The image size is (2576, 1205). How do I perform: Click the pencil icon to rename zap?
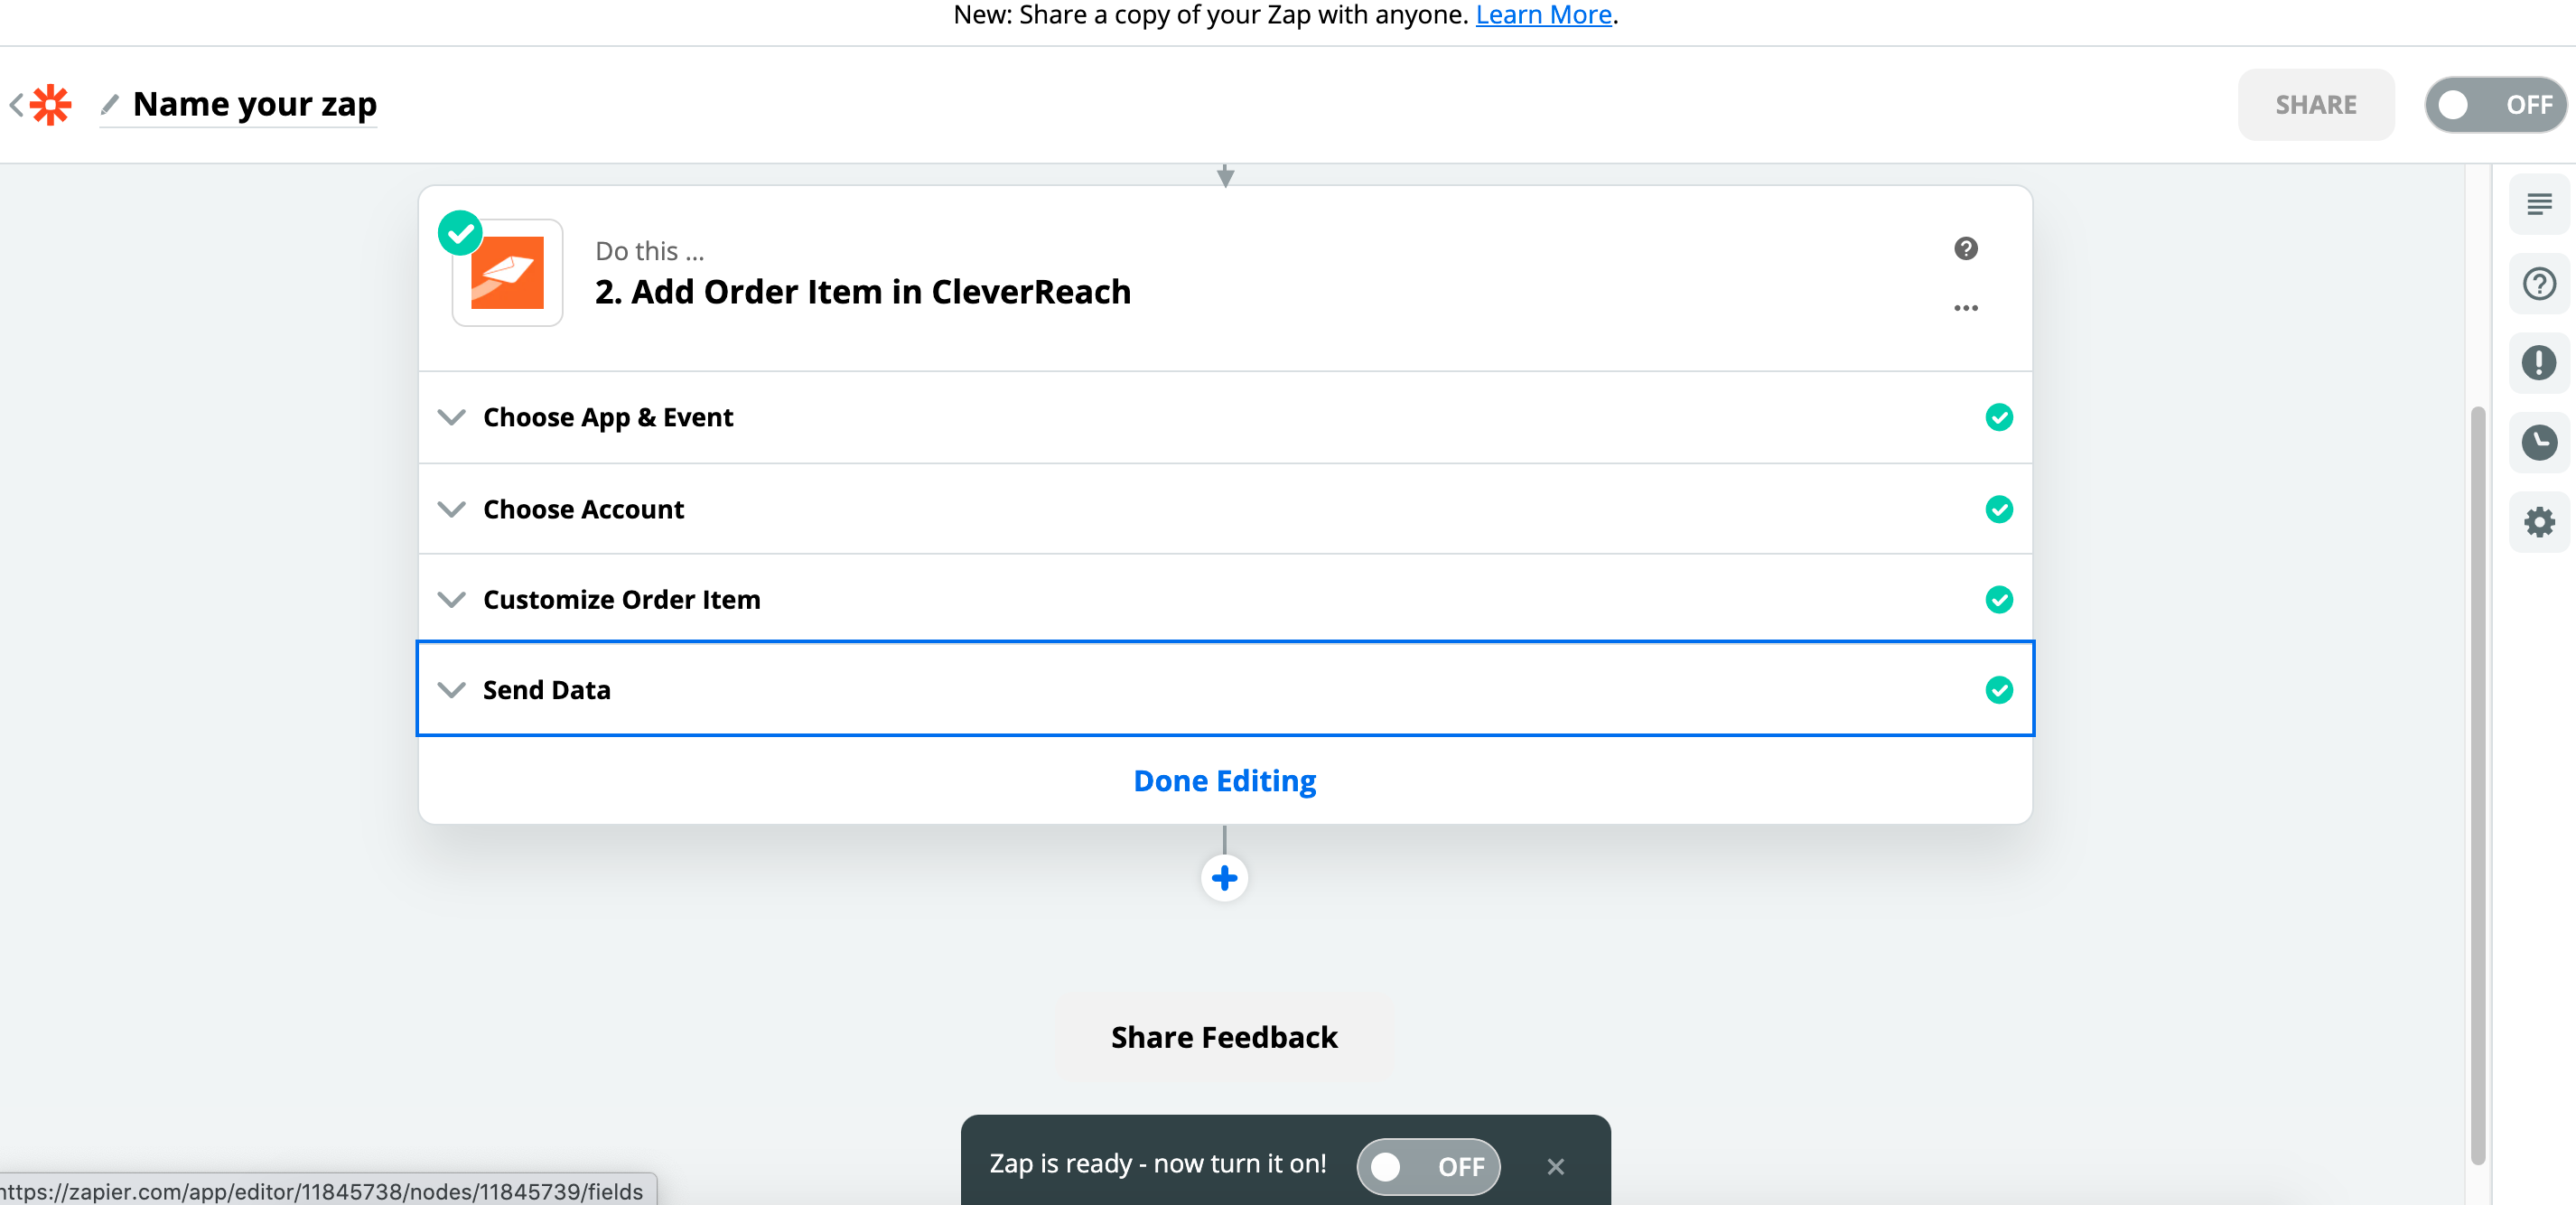tap(110, 104)
